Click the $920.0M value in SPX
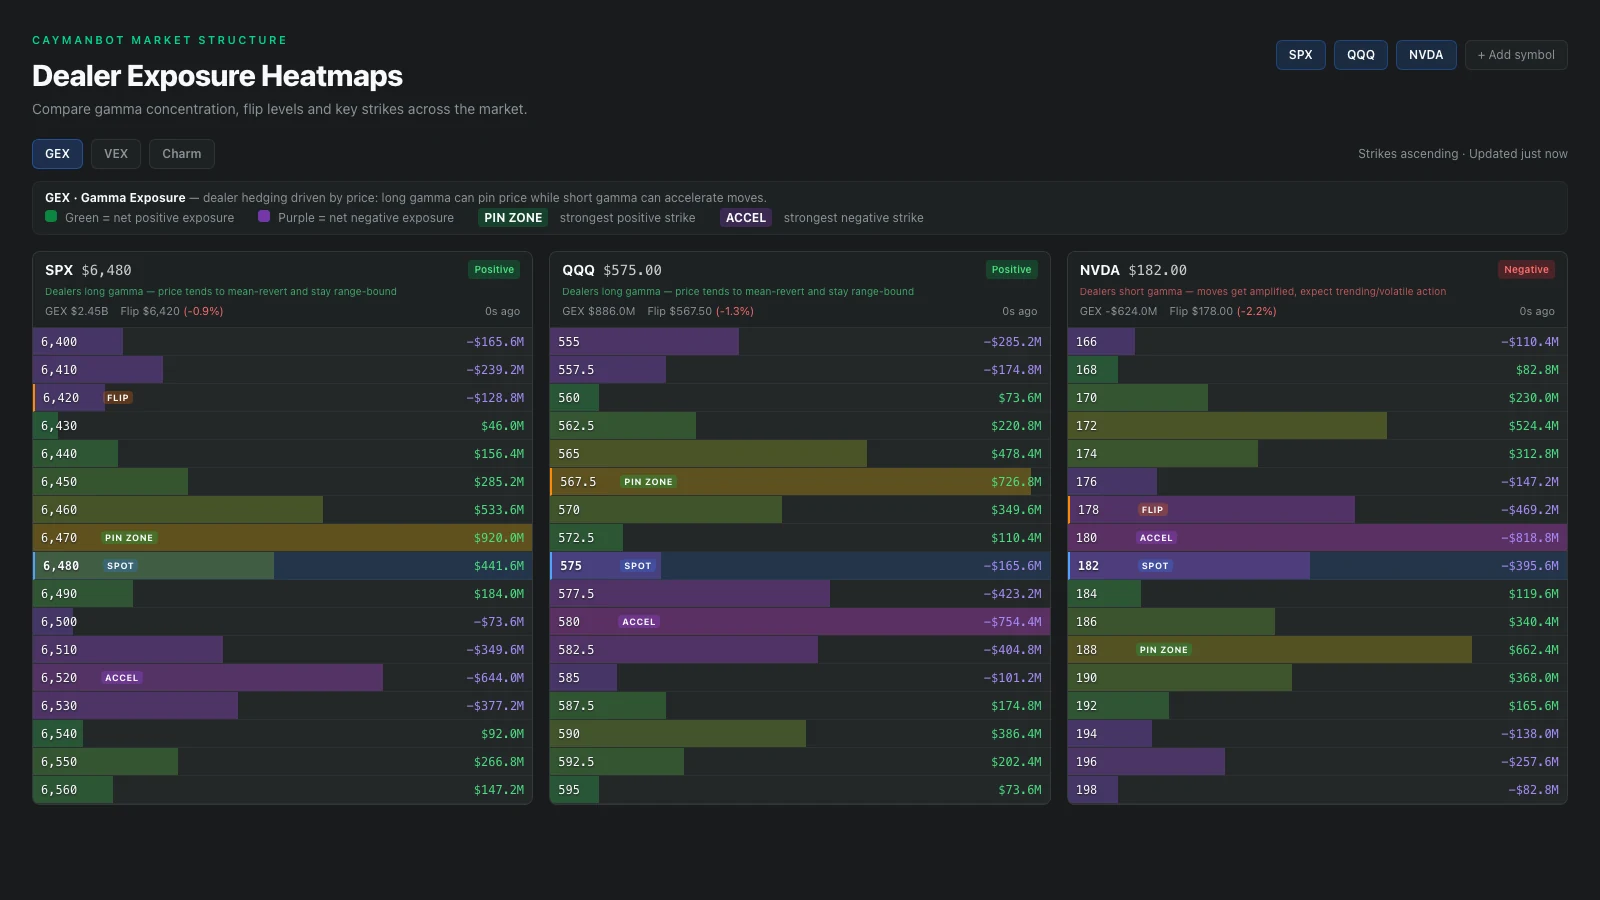The height and width of the screenshot is (900, 1600). point(499,538)
